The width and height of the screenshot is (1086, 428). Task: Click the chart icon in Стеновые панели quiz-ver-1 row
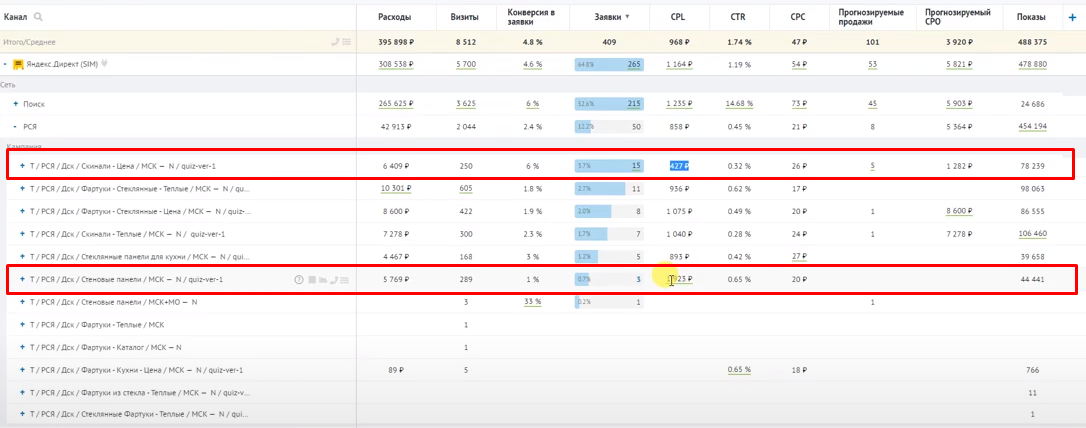[x=323, y=279]
